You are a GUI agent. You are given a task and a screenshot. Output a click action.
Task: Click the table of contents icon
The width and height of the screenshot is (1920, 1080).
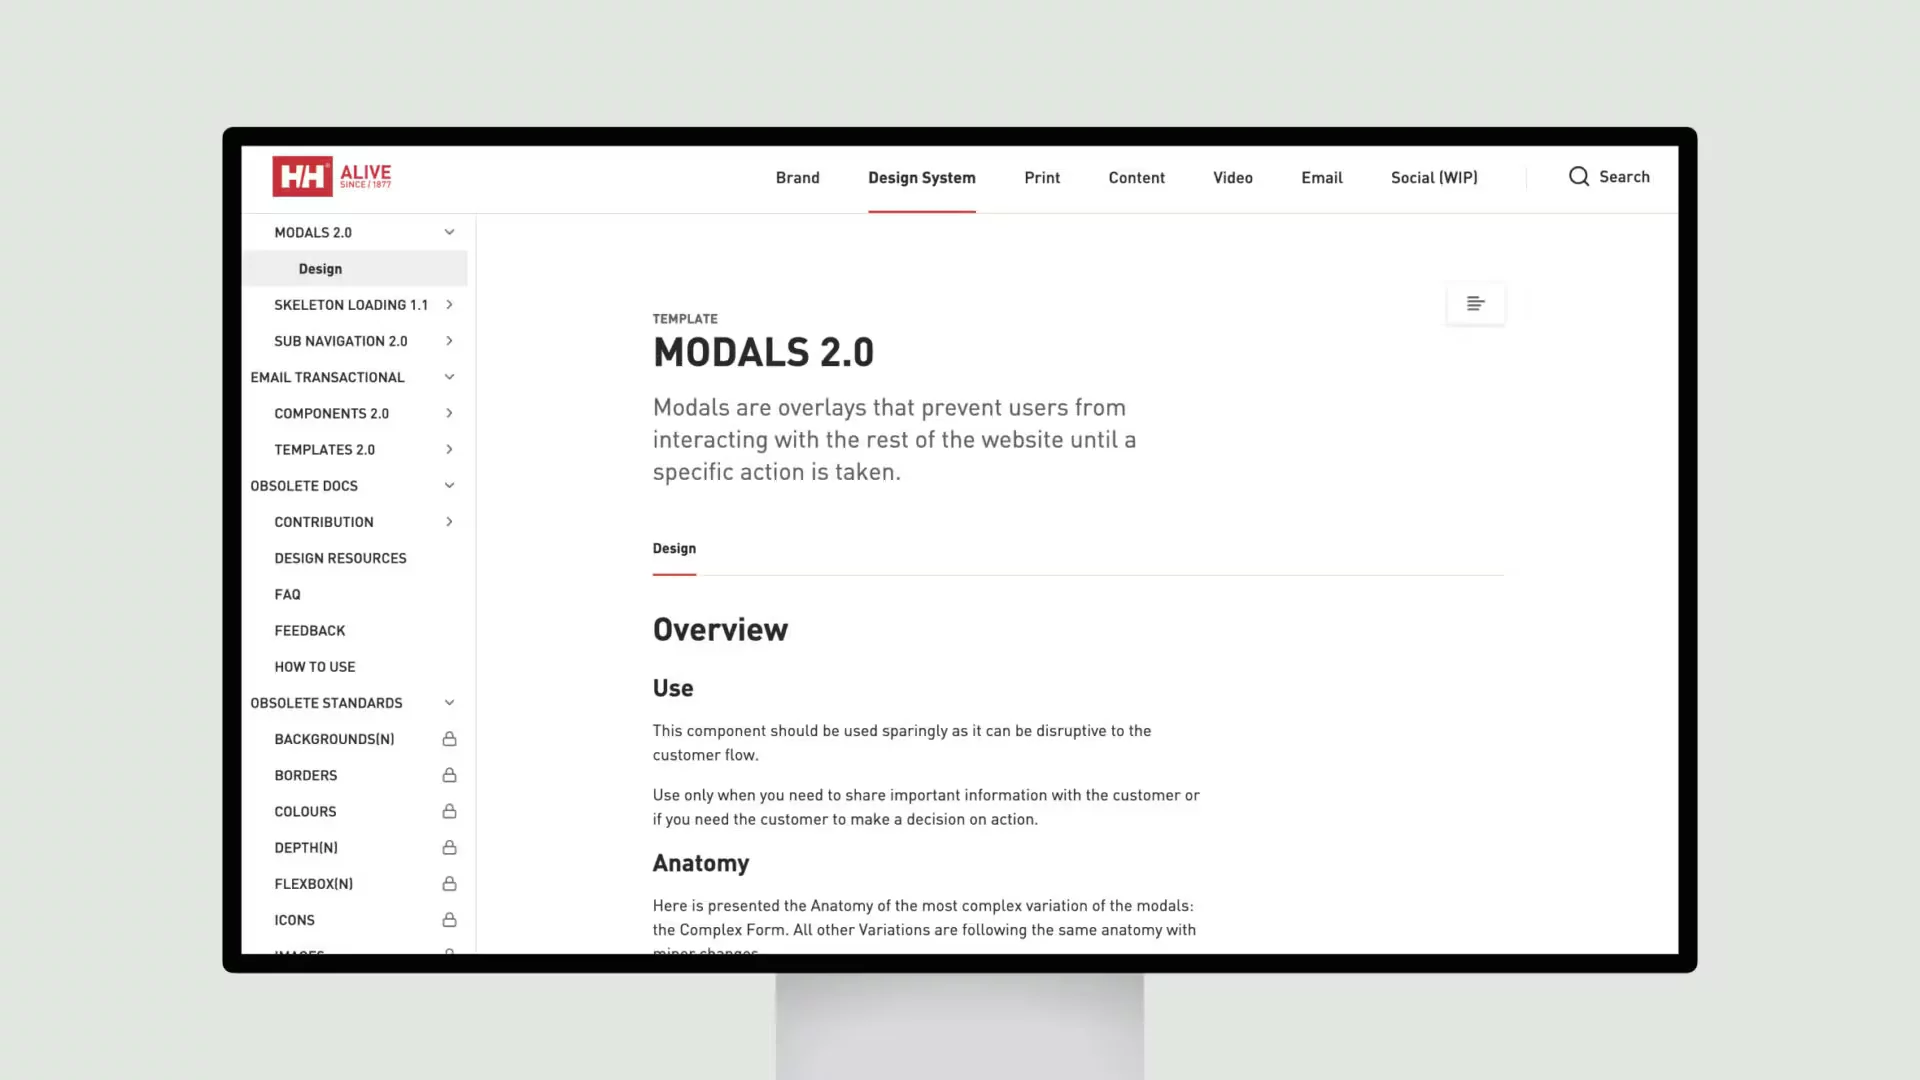pos(1474,303)
